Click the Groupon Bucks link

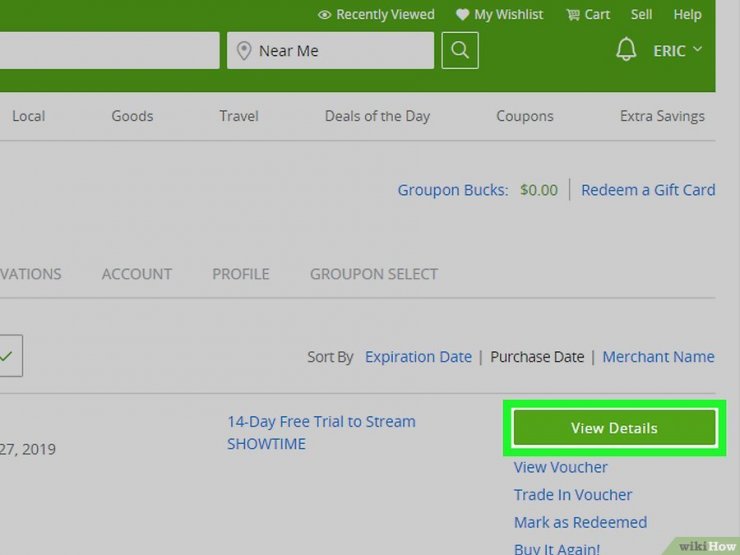(x=453, y=190)
